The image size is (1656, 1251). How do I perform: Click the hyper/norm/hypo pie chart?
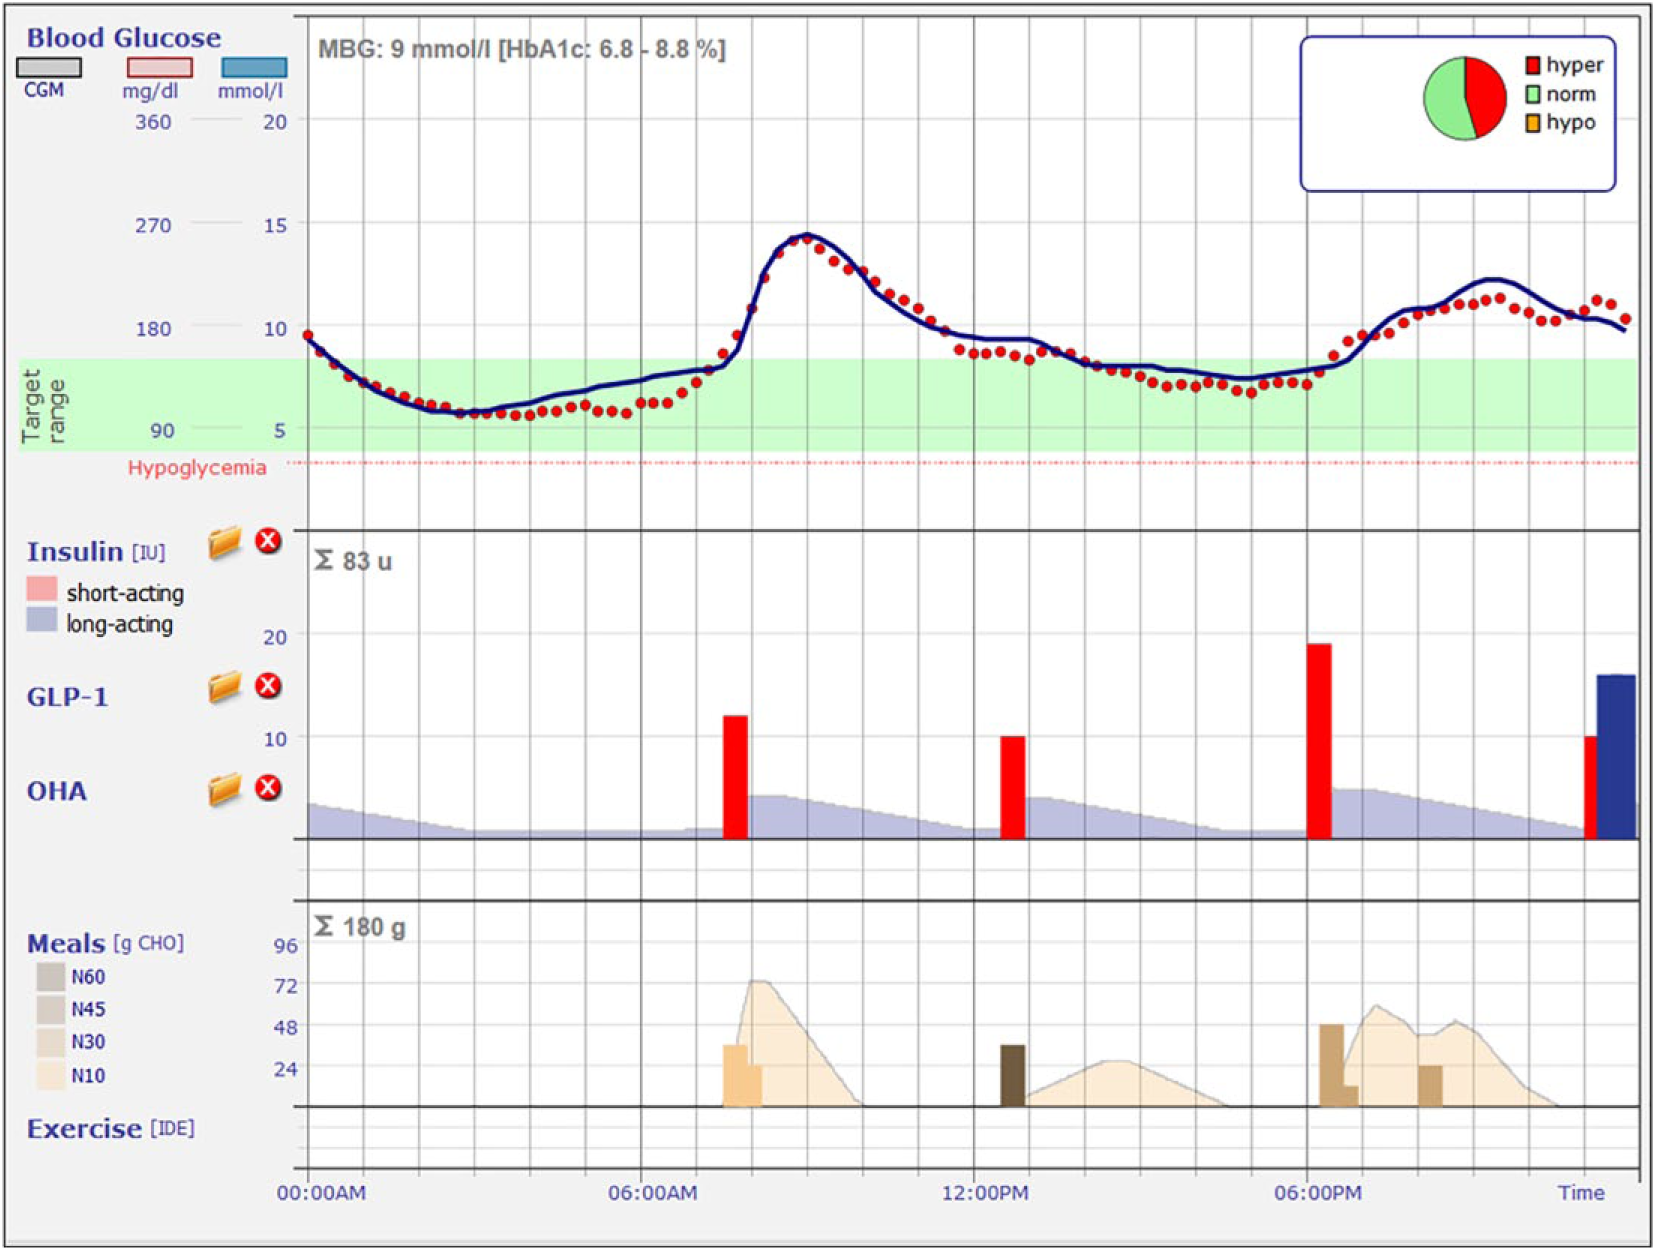click(1465, 97)
